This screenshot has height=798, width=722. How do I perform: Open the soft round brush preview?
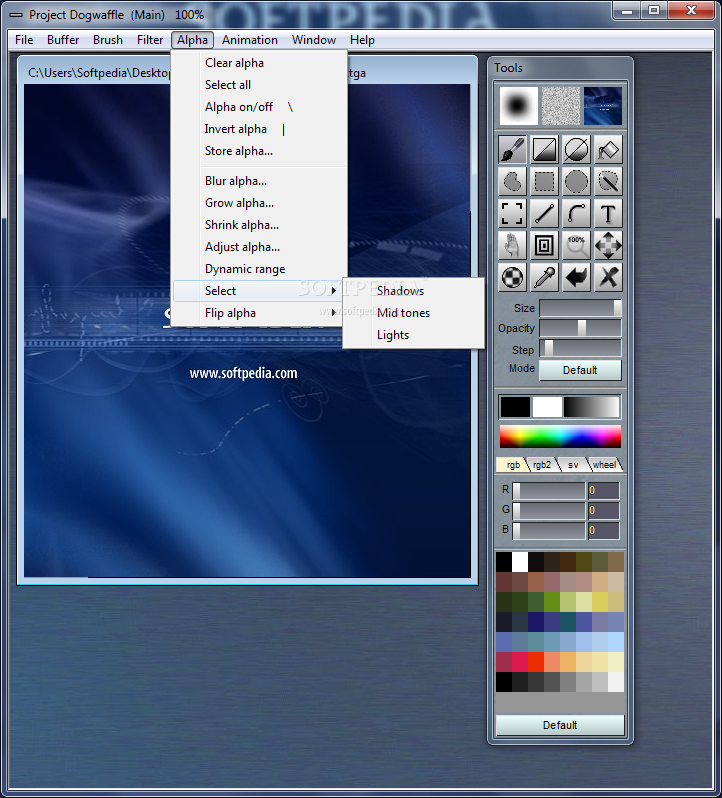(x=518, y=106)
